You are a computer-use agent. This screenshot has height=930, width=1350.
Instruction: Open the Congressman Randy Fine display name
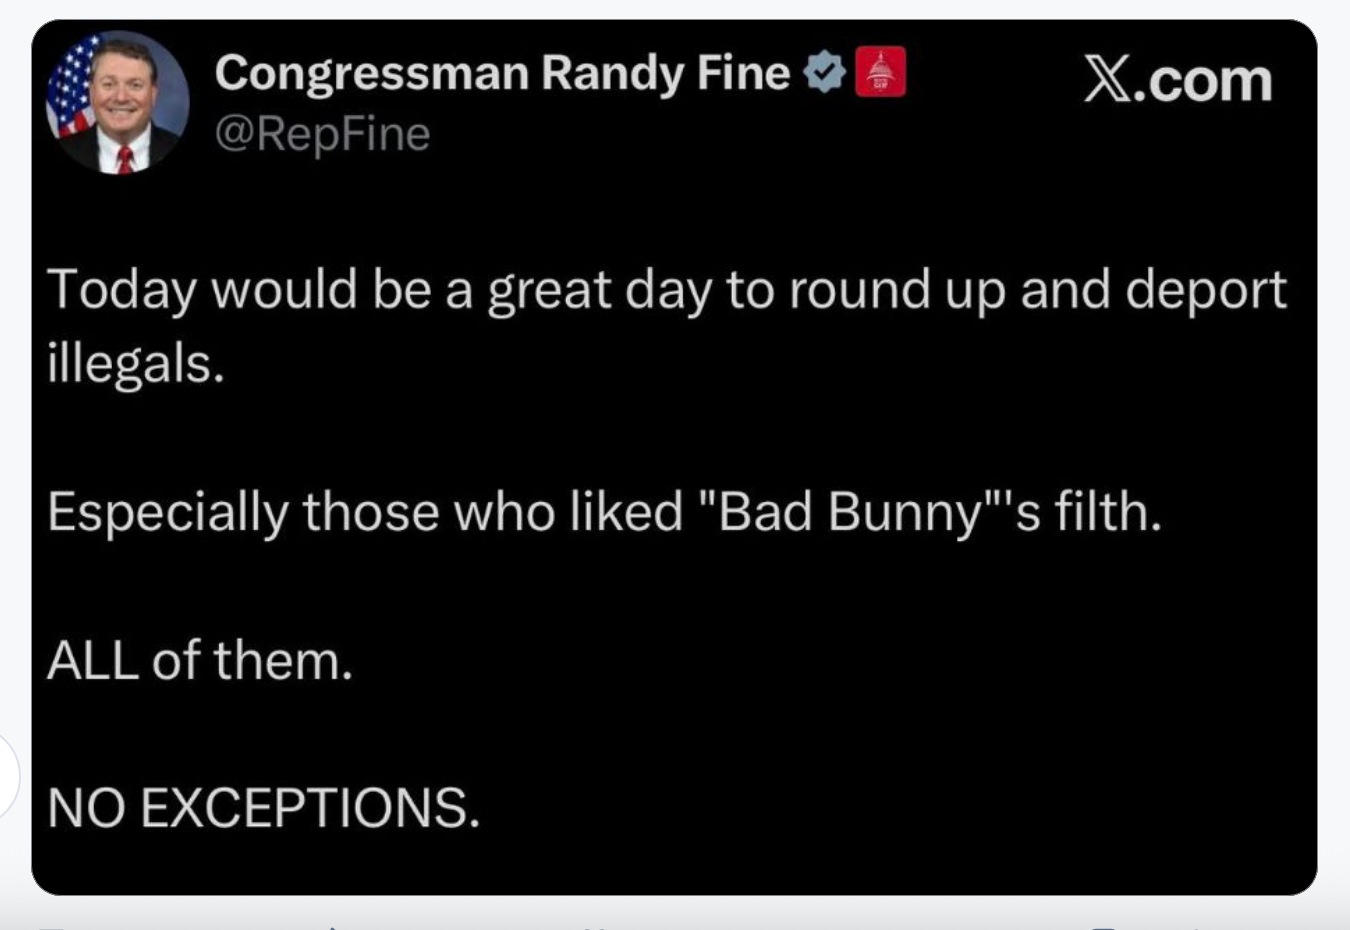pos(502,73)
